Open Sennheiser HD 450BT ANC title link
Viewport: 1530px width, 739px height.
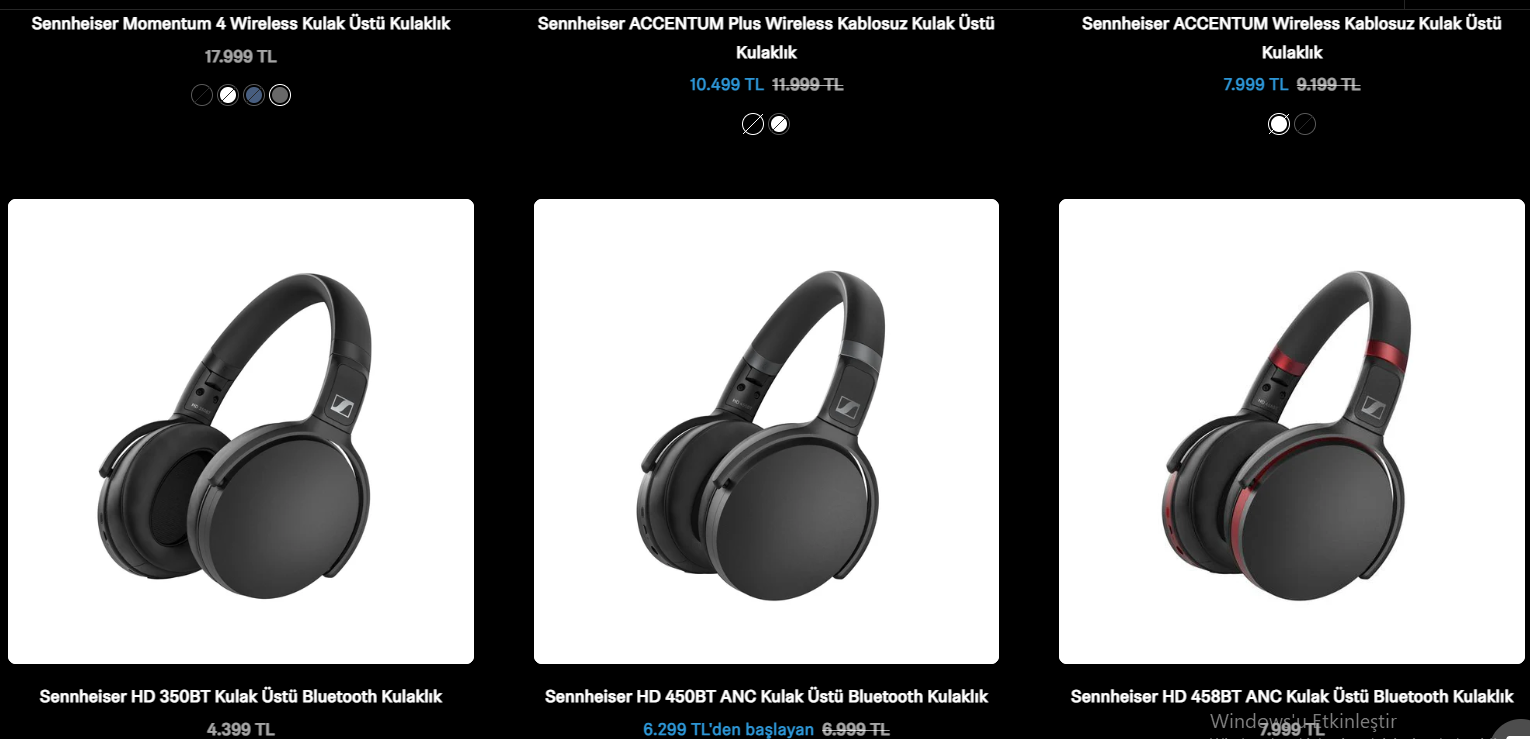coord(766,696)
